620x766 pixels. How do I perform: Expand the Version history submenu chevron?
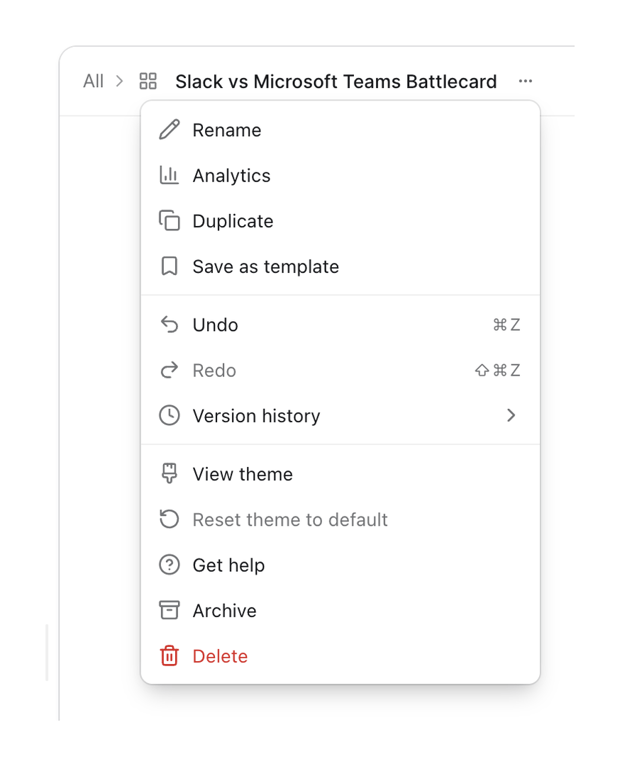[511, 416]
